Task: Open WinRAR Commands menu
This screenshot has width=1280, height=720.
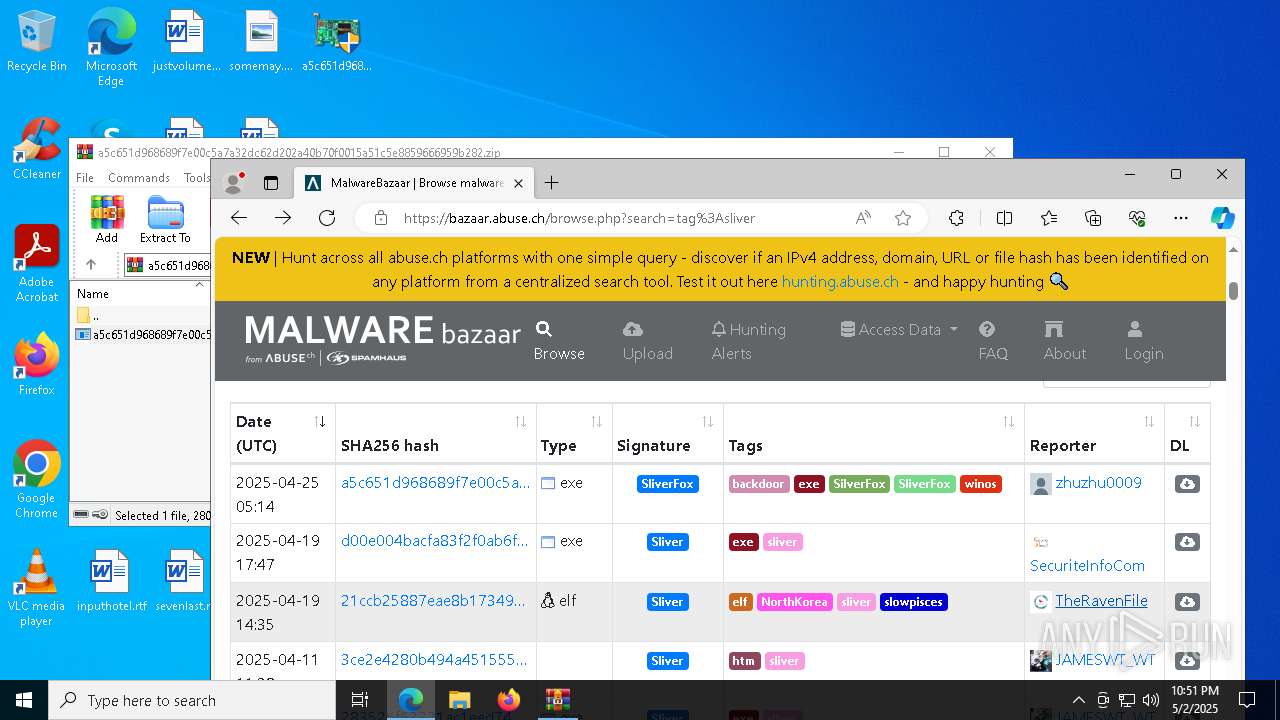Action: 139,177
